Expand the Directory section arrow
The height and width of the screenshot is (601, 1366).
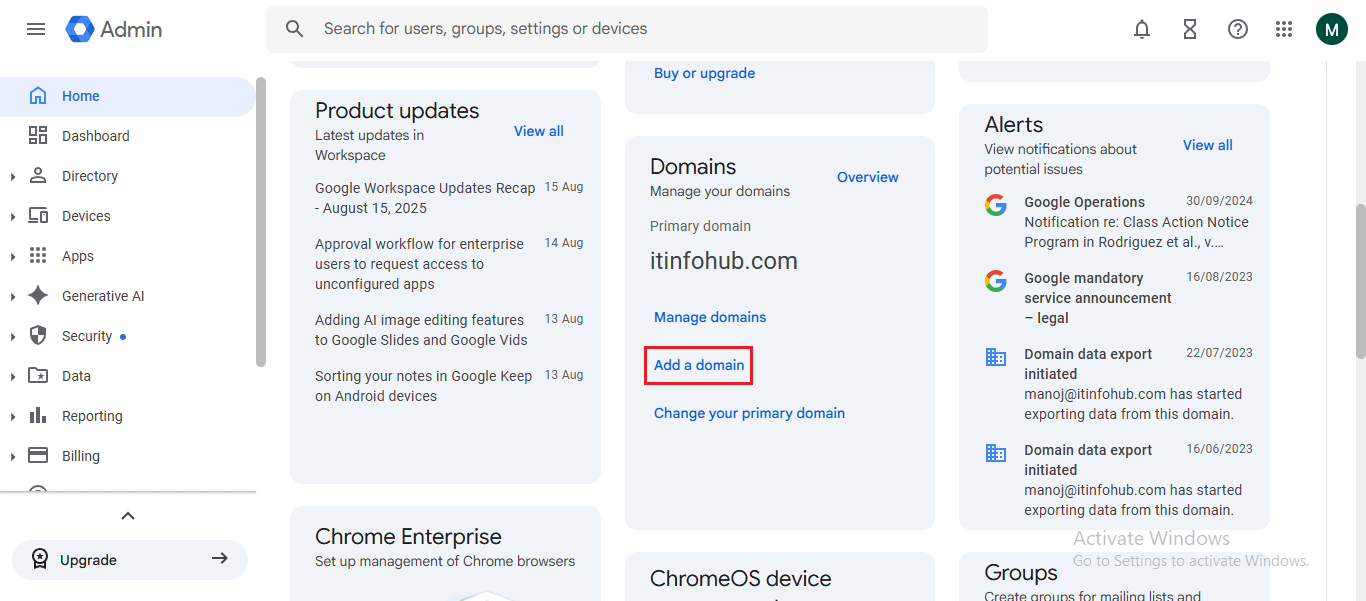(13, 177)
